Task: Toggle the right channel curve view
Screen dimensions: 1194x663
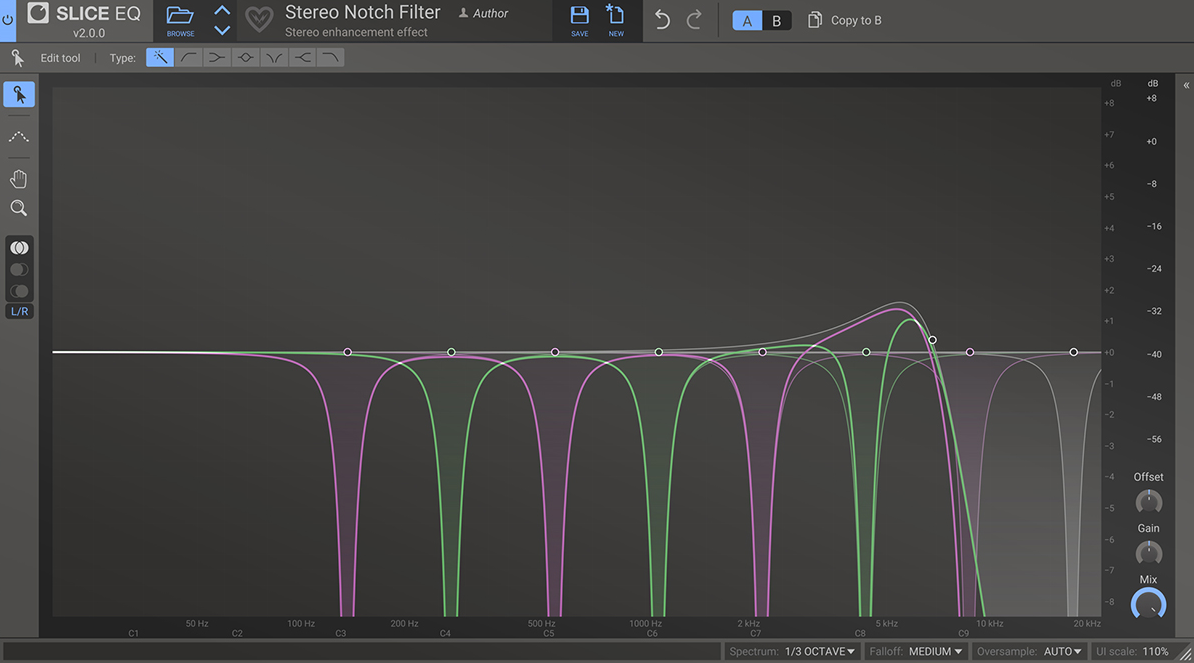Action: (19, 290)
